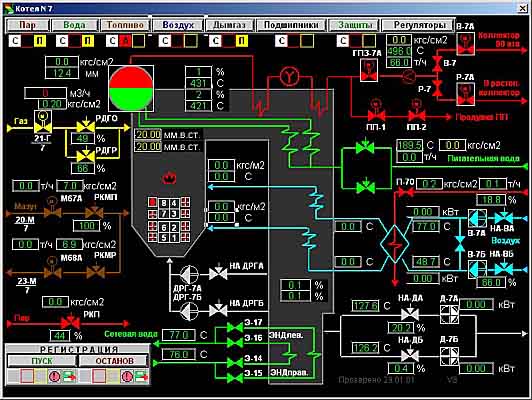Click the alarm exclamation icon under ПУСК

pyautogui.click(x=54, y=376)
